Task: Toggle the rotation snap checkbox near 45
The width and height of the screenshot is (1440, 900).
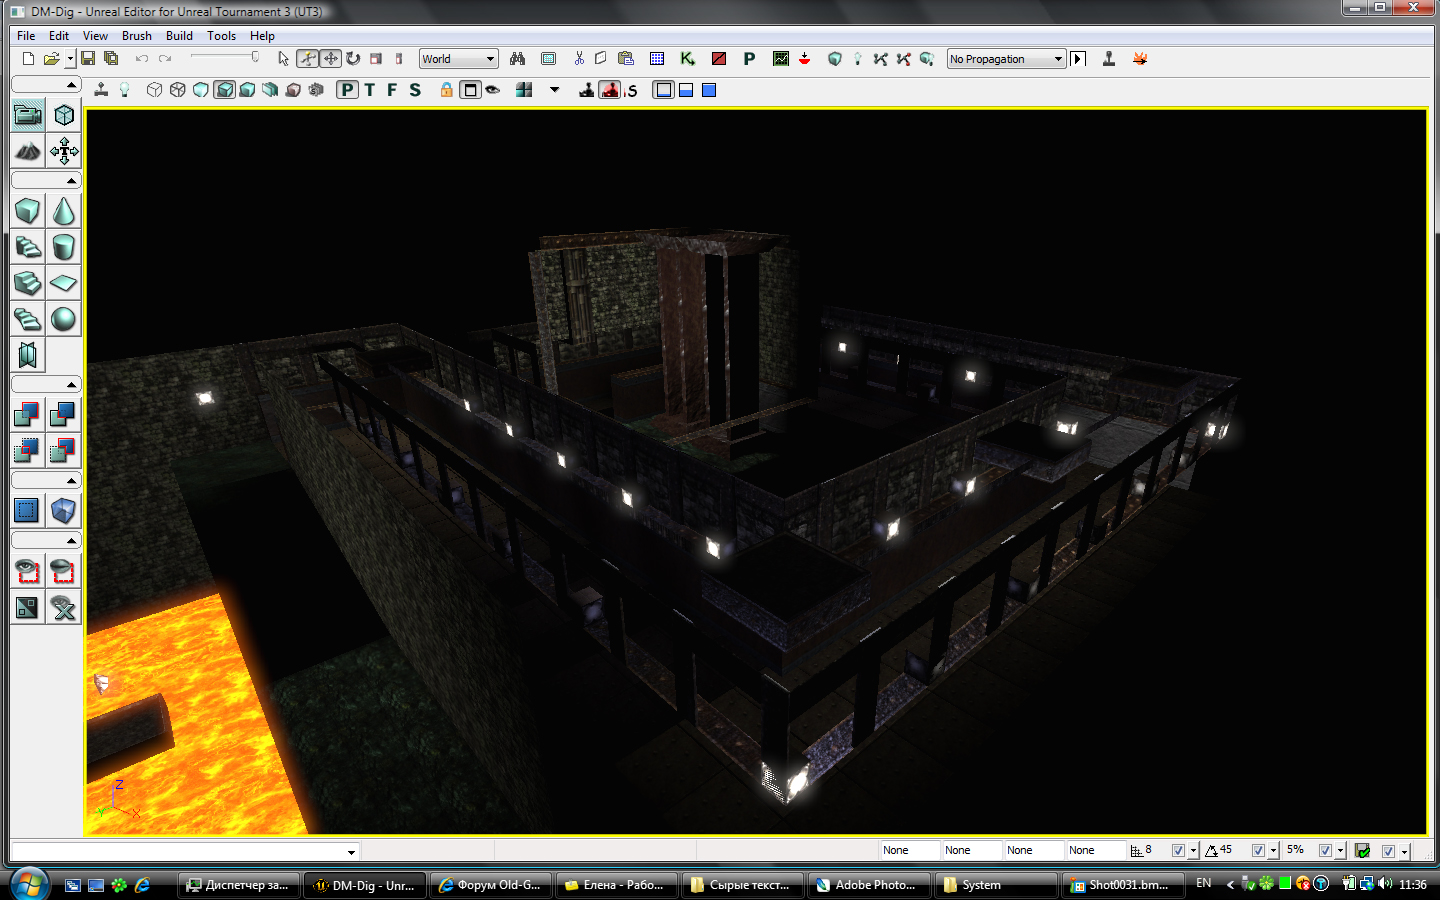Action: tap(1258, 851)
